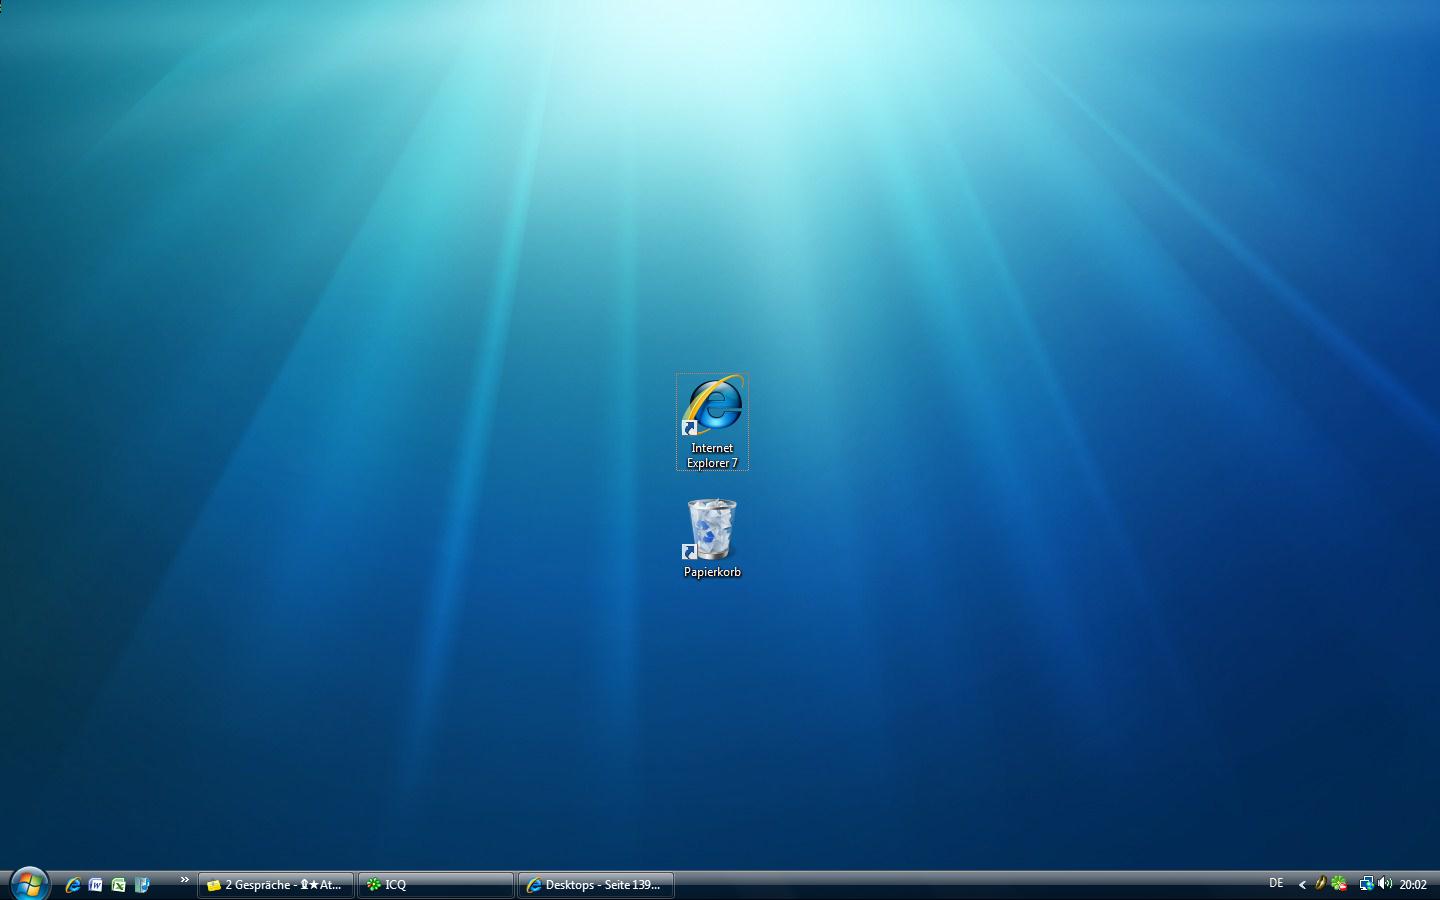Switch to the ICQ taskbar window
1440x900 pixels.
point(436,885)
